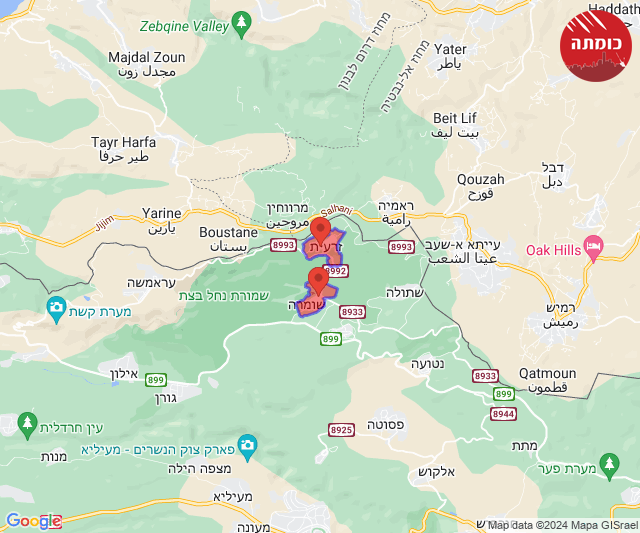Screen dimensions: 640x533
Task: Click the Map data ©2024 attribution text
Action: pyautogui.click(x=562, y=525)
